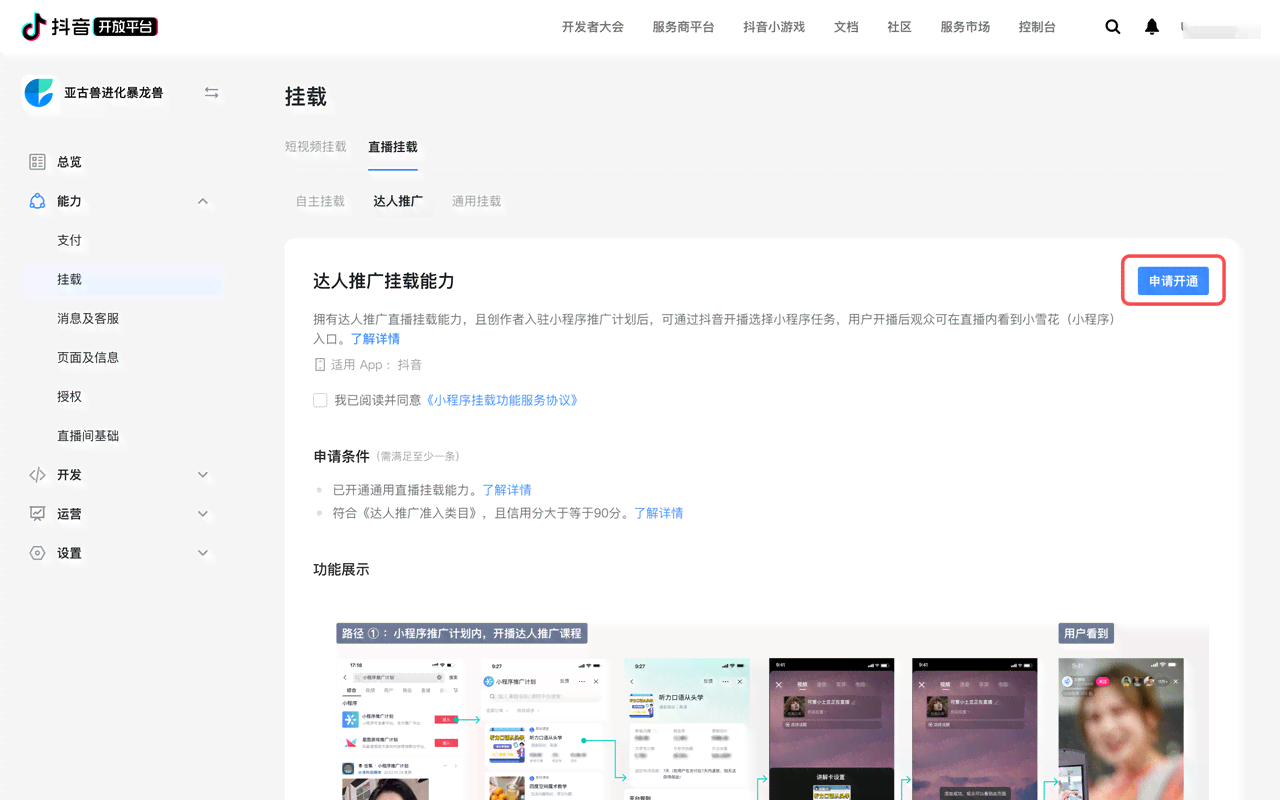The width and height of the screenshot is (1280, 800).
Task: Open the 《小程序挂载功能服务协议》 link
Action: [501, 400]
